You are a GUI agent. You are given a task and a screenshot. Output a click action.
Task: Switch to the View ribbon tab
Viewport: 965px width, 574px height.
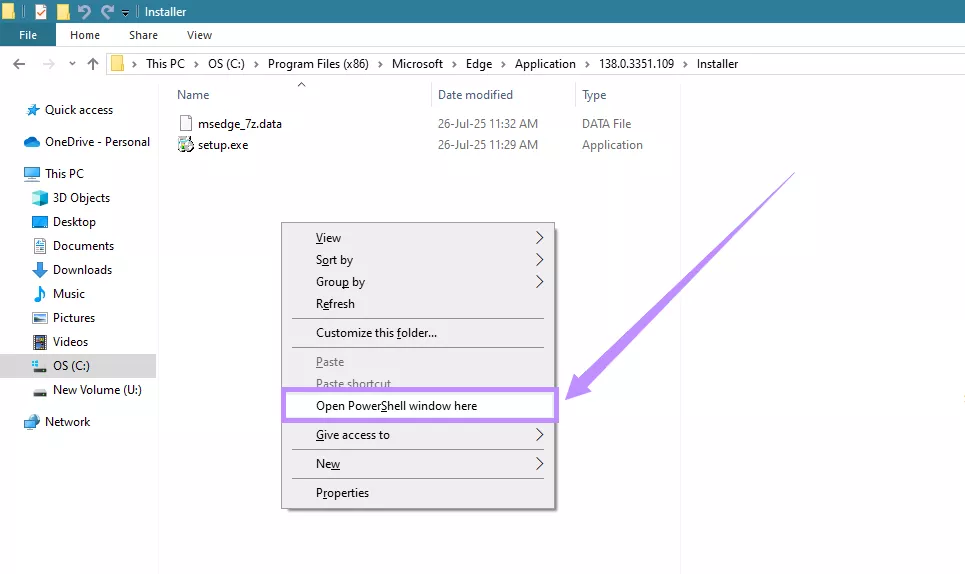pyautogui.click(x=199, y=35)
